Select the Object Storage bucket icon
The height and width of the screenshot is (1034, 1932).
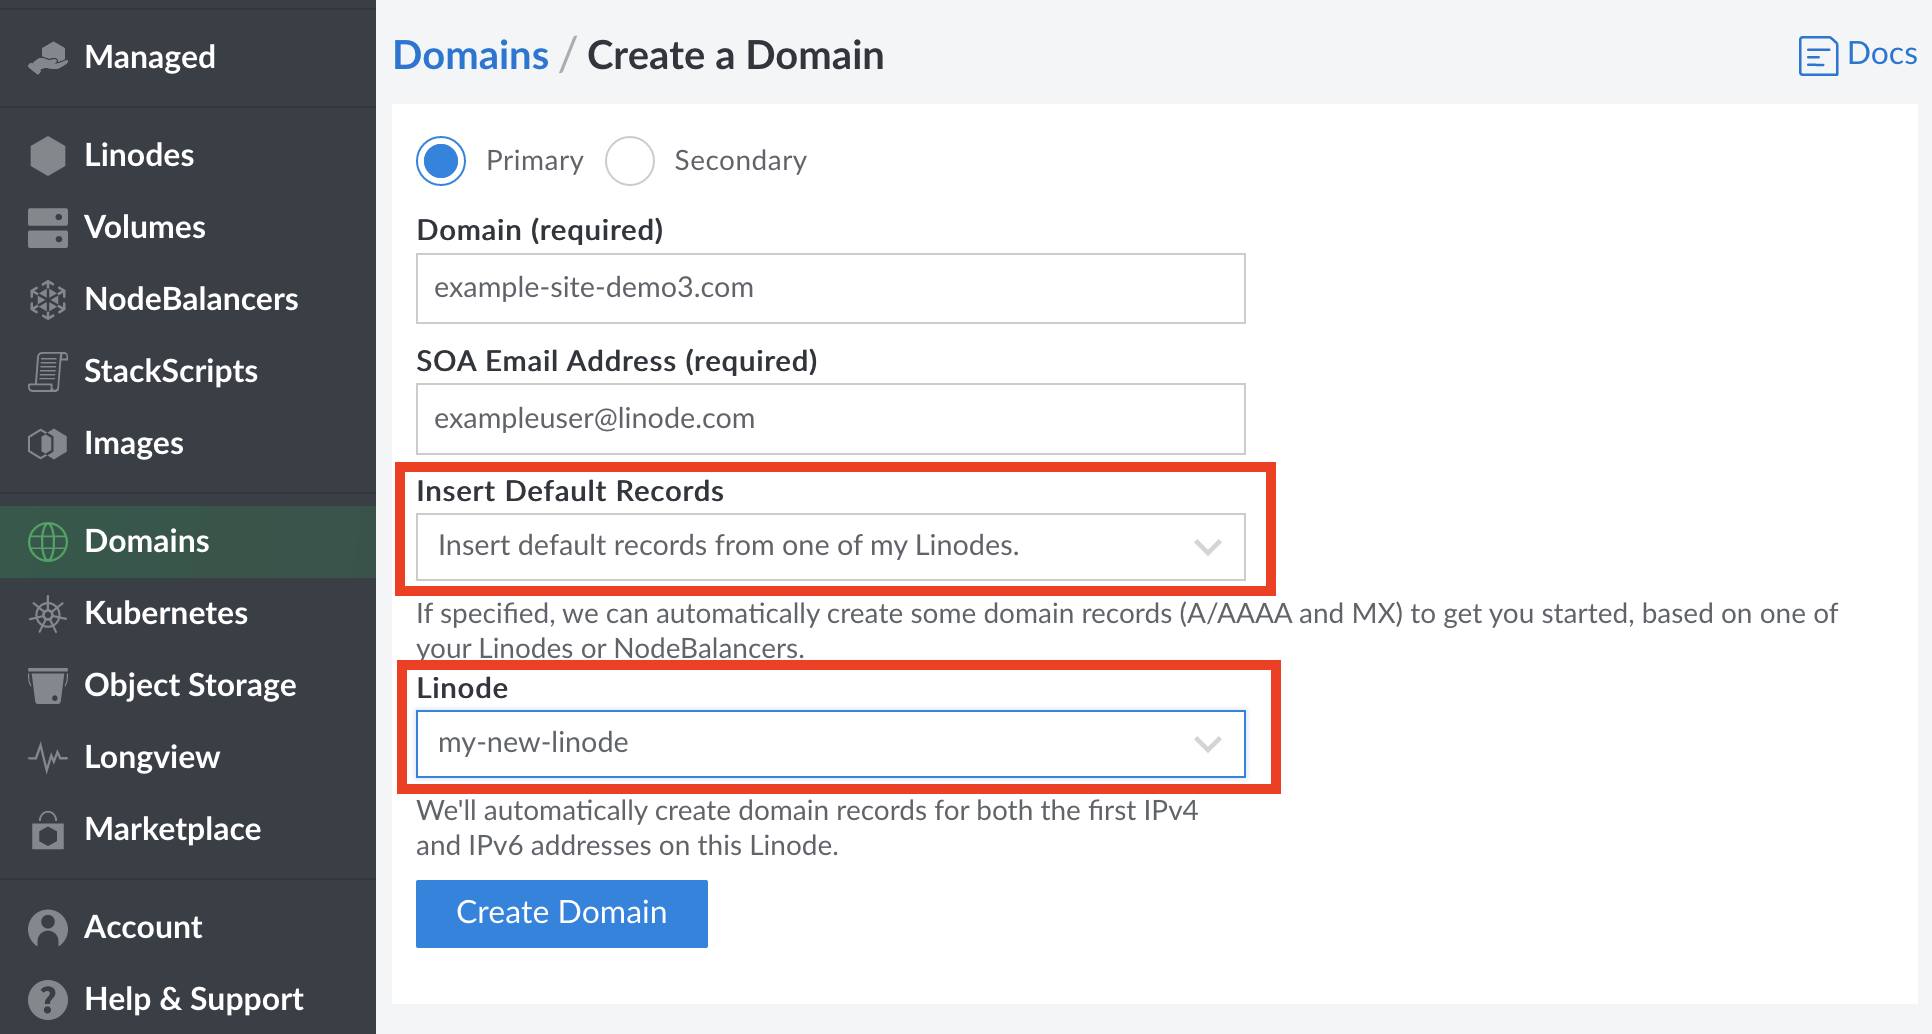point(46,685)
